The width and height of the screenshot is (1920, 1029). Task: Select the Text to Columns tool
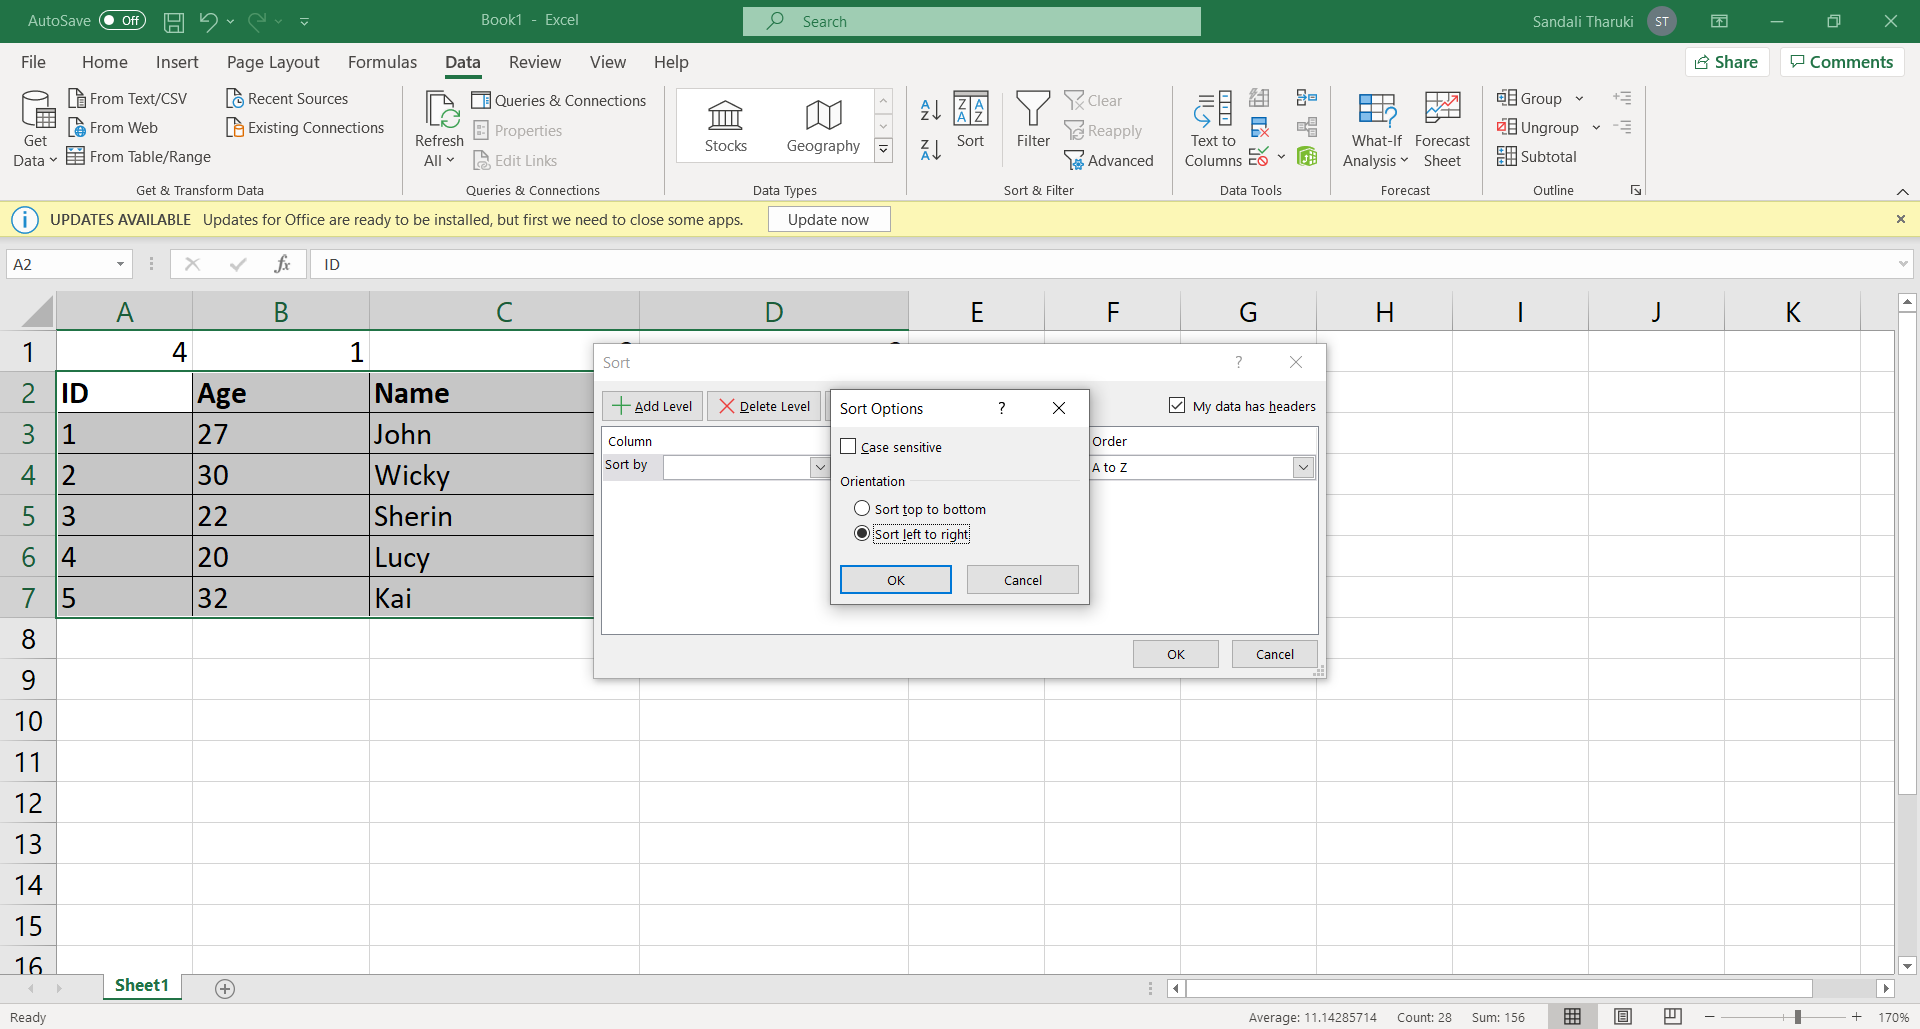[x=1211, y=128]
